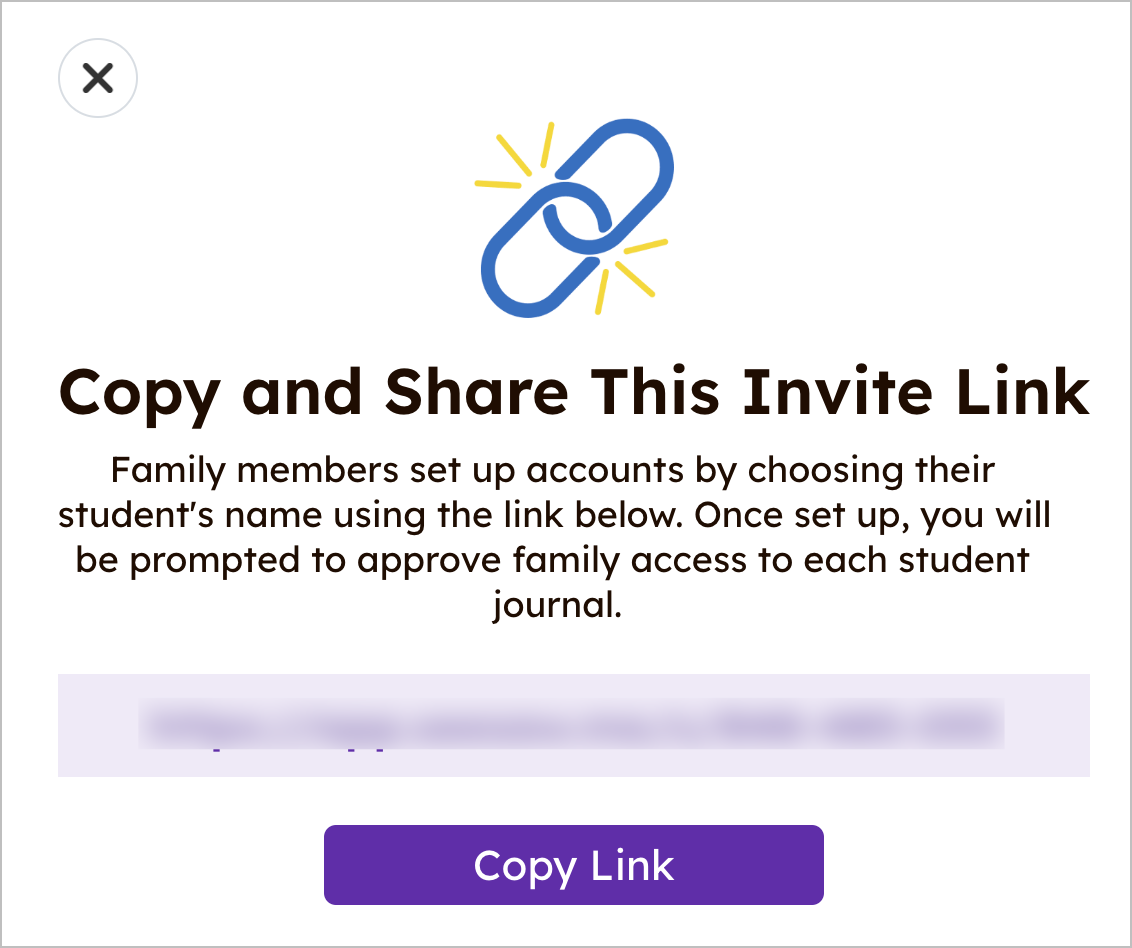The width and height of the screenshot is (1132, 948).
Task: Click the blue chain link illustration
Action: point(575,217)
